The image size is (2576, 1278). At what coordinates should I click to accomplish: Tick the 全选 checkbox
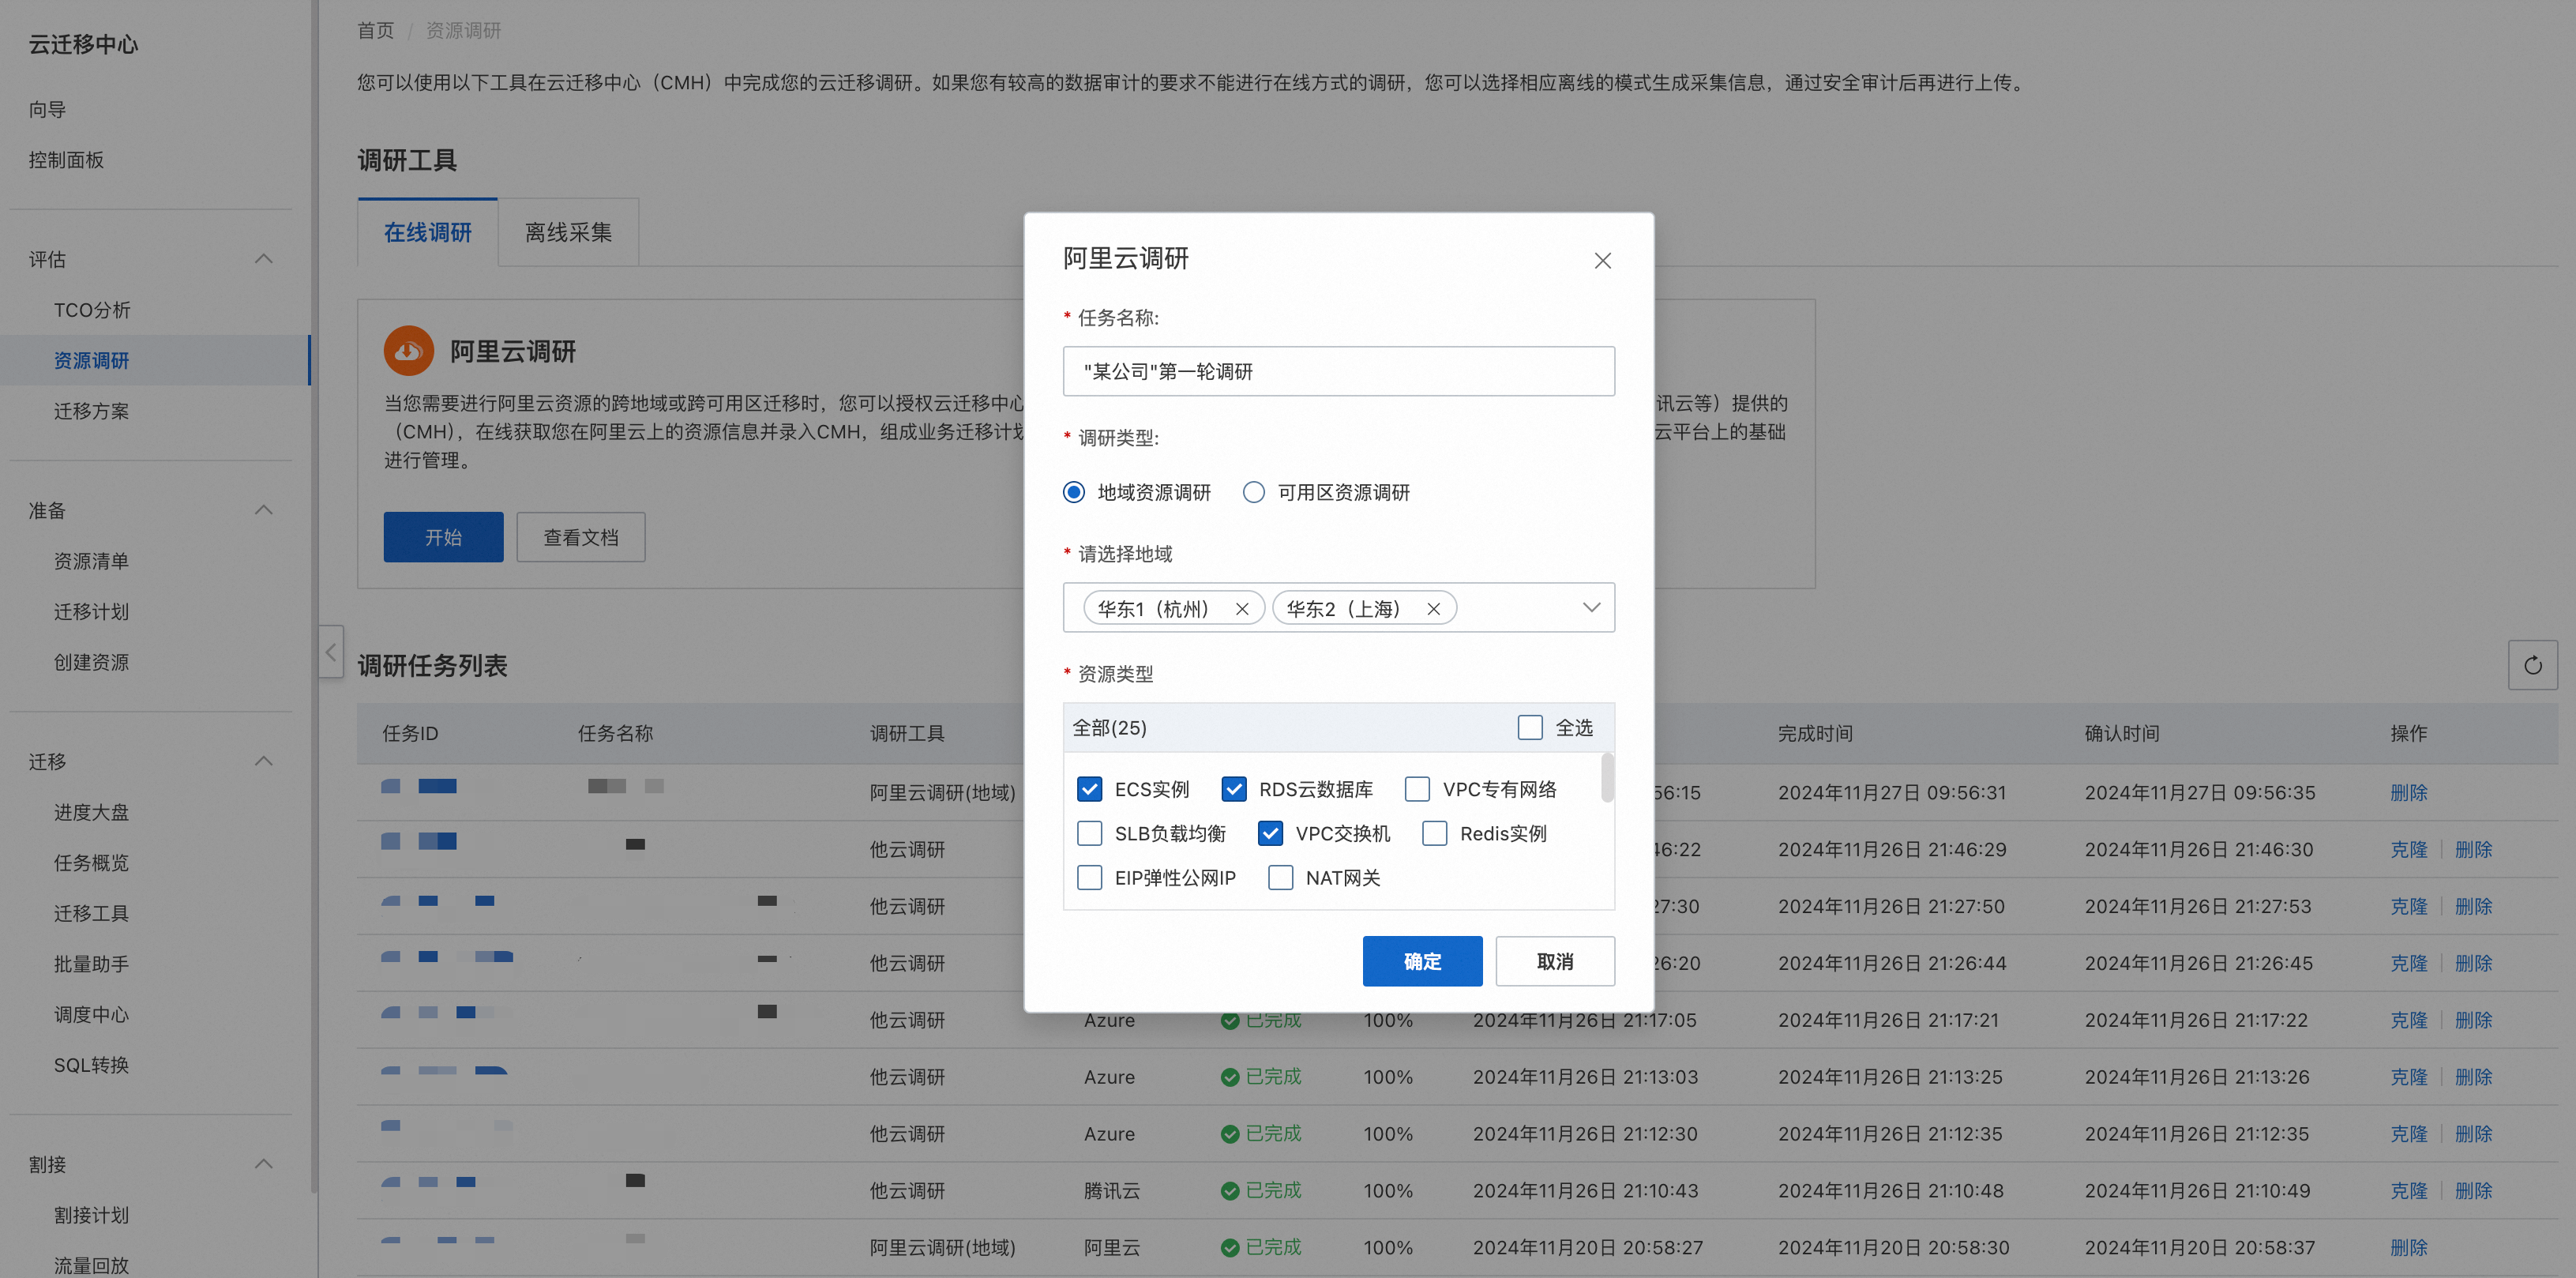(1529, 727)
